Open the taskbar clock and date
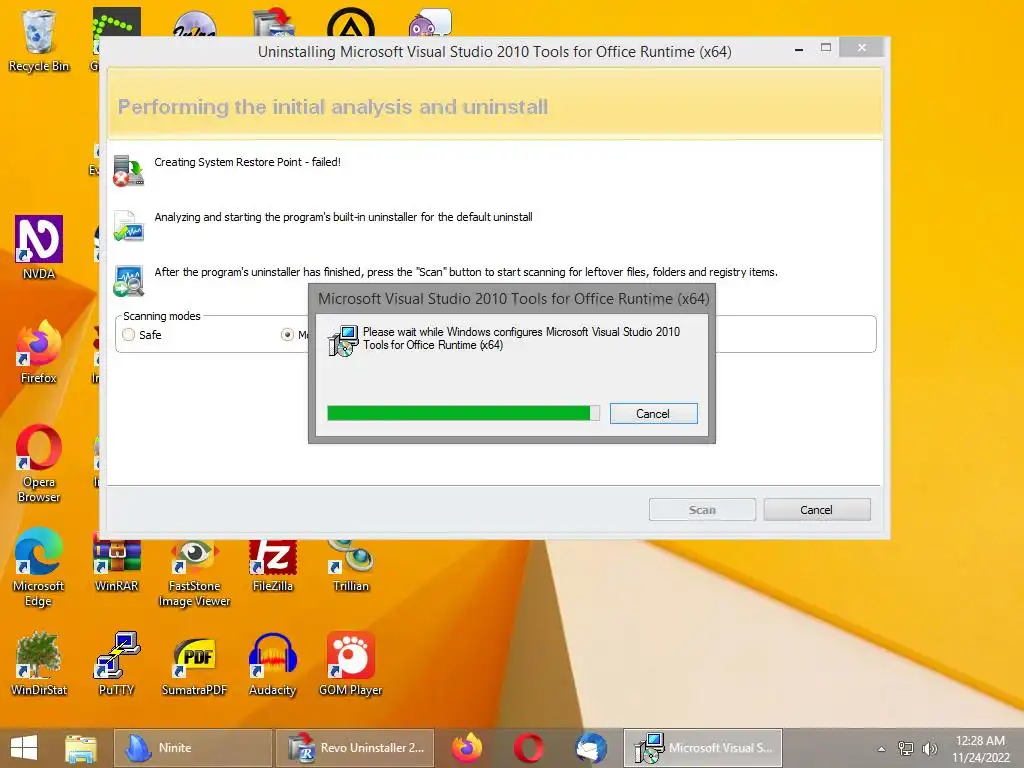 pos(980,749)
